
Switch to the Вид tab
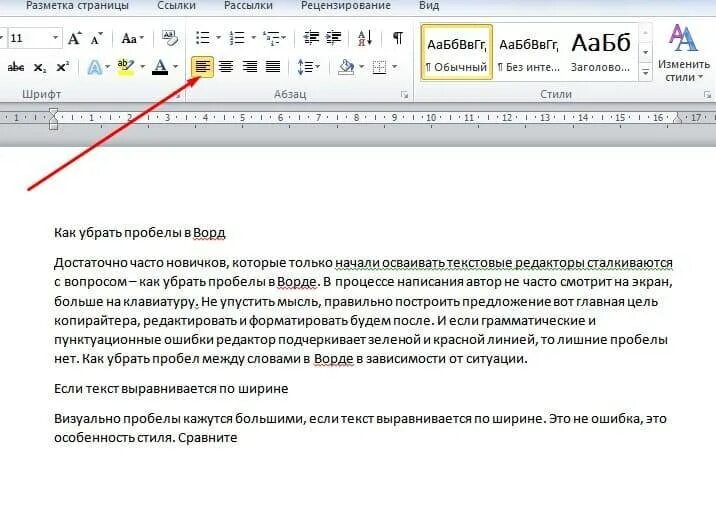click(x=429, y=5)
